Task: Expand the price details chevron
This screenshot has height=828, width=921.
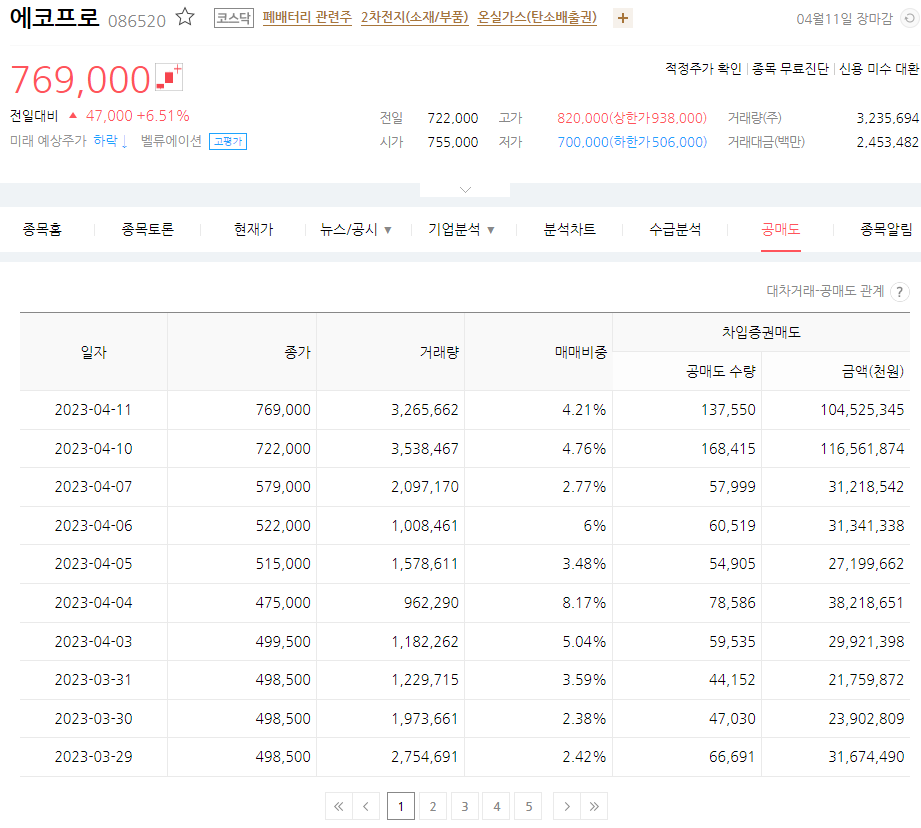Action: (465, 190)
